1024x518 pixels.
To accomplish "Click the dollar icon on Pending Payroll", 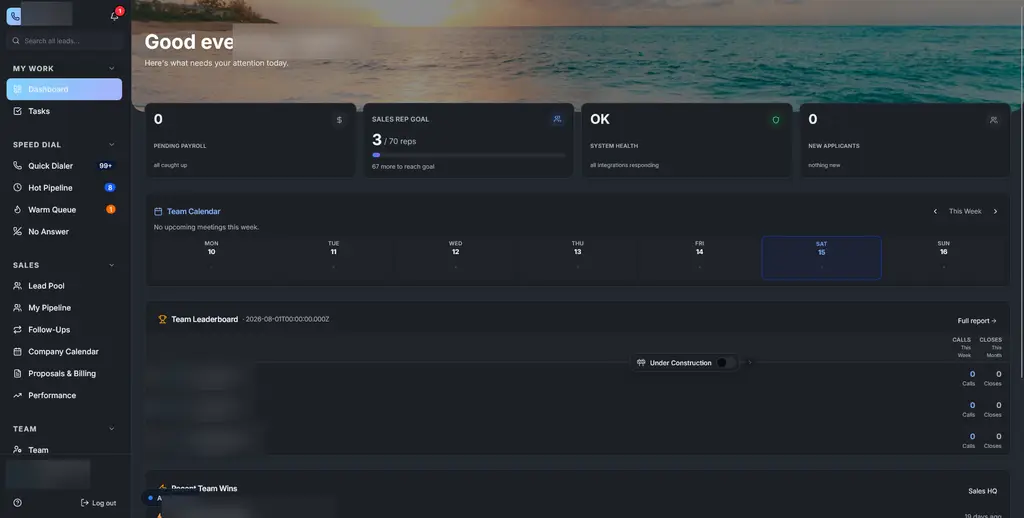I will pos(339,120).
